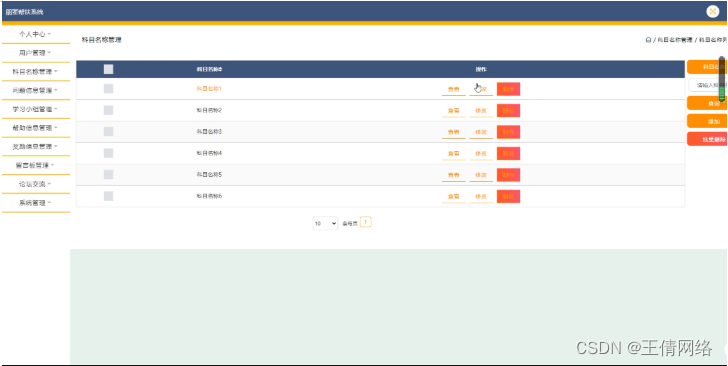
Task: Click 修改 for 科目名称1
Action: tap(481, 89)
